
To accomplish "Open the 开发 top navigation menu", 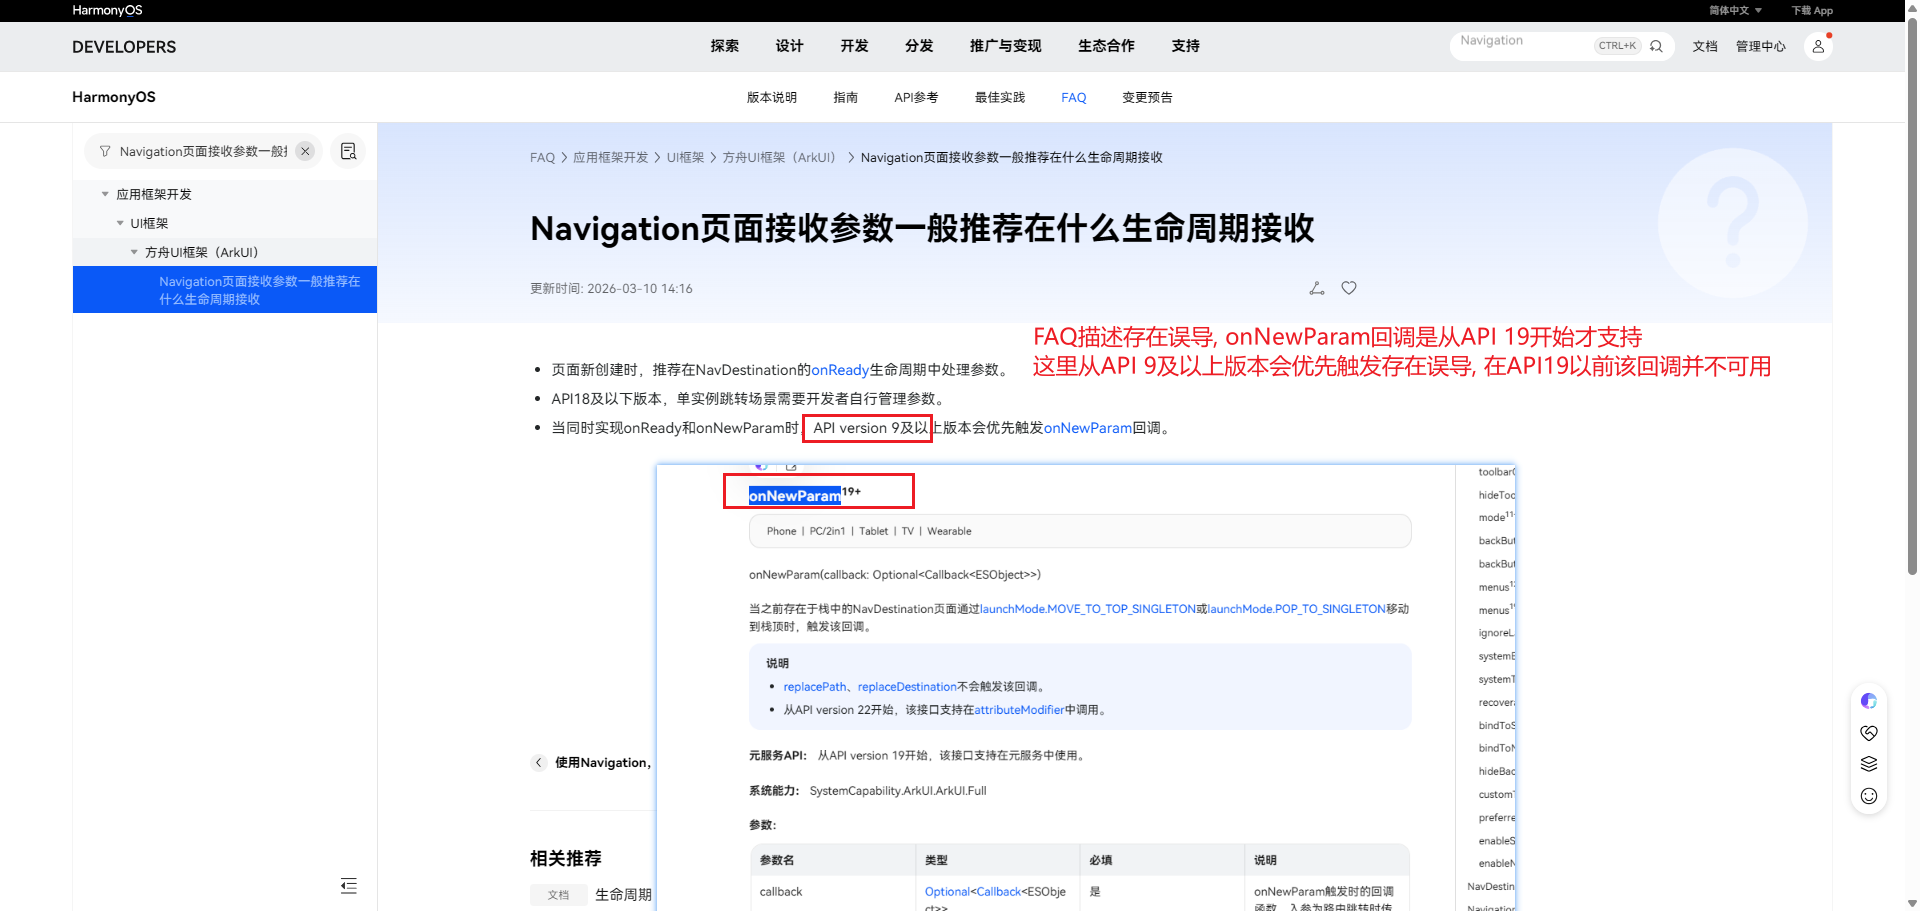I will [x=854, y=46].
